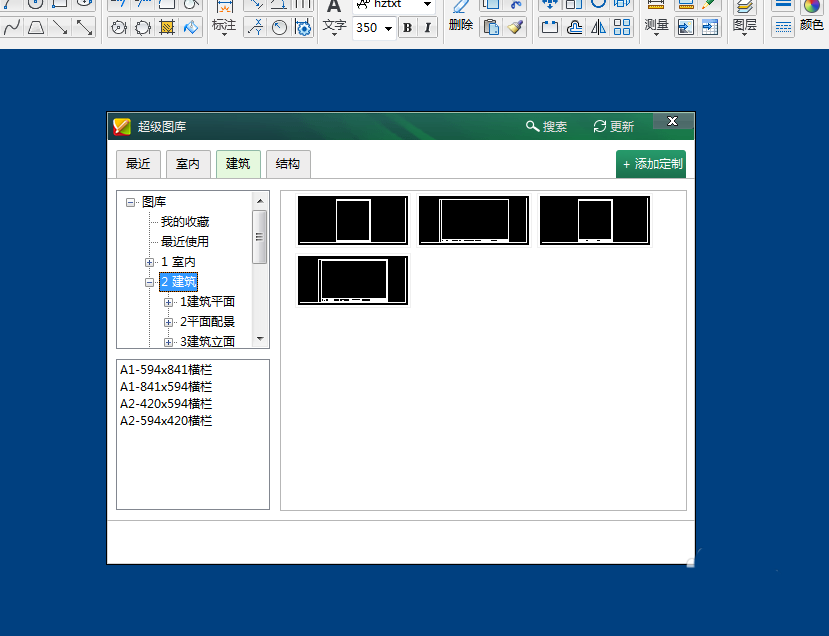The height and width of the screenshot is (636, 829).
Task: Select the radius dimension tool
Action: pos(279,27)
